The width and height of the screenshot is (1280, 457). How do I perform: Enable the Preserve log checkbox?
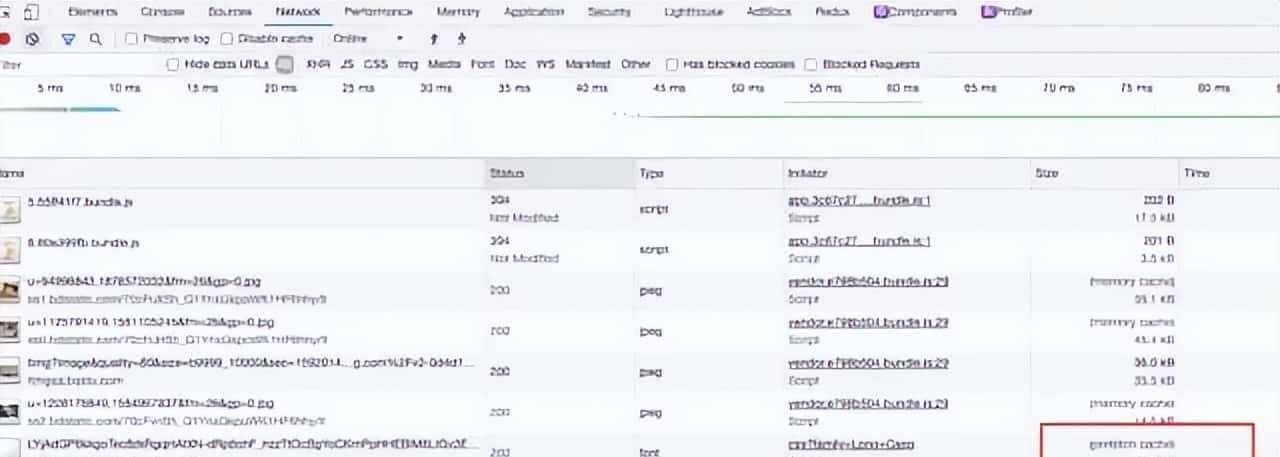pyautogui.click(x=132, y=39)
